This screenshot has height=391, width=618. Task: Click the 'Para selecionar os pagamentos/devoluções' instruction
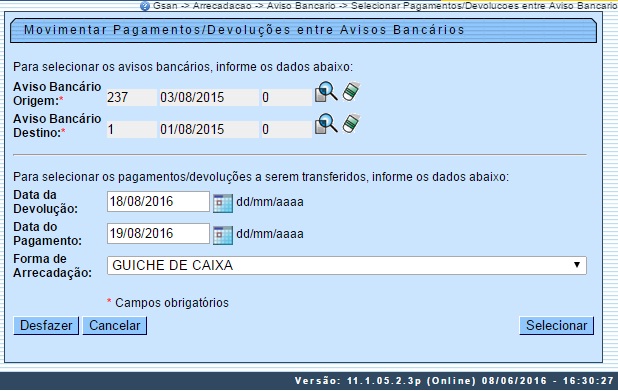pyautogui.click(x=261, y=177)
